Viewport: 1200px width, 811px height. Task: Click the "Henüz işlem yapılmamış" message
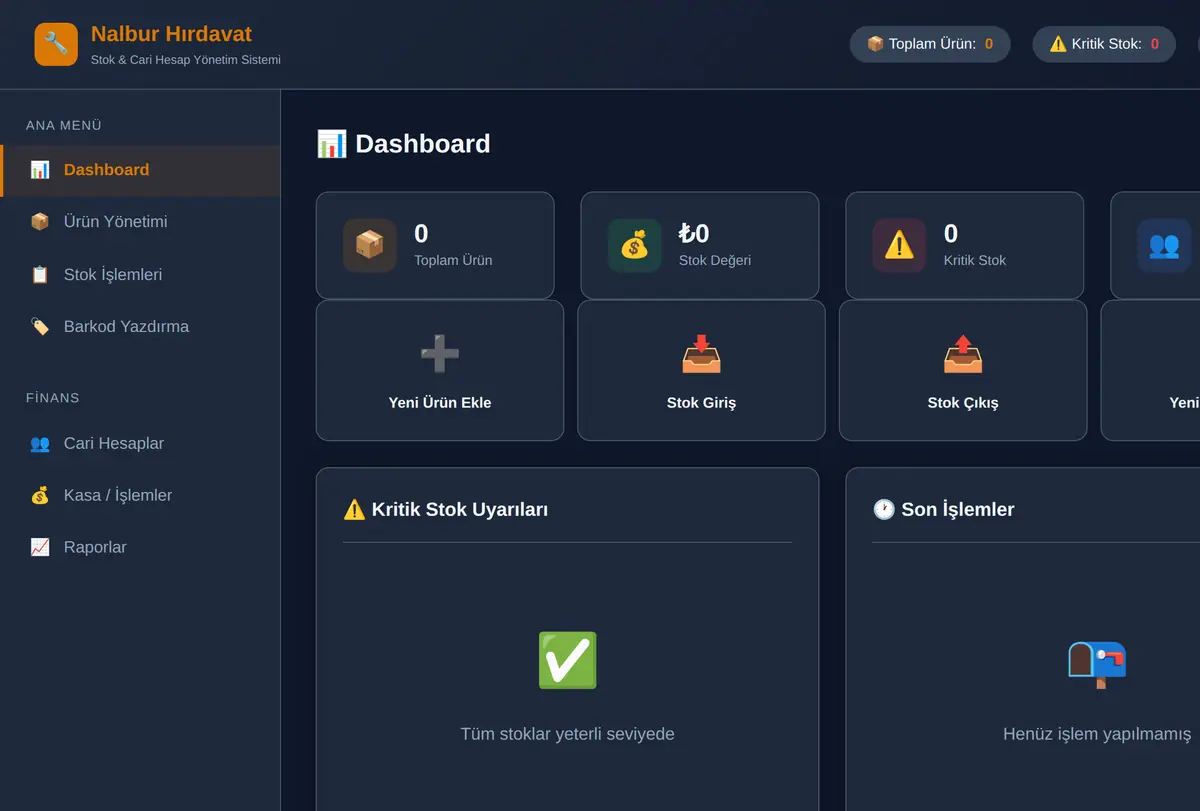pos(1097,734)
